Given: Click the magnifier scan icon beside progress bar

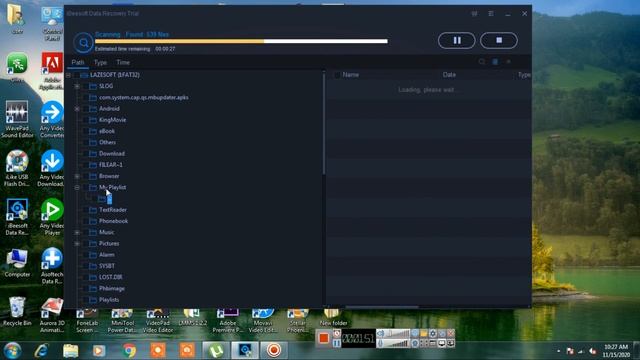Looking at the screenshot, I should coord(83,42).
